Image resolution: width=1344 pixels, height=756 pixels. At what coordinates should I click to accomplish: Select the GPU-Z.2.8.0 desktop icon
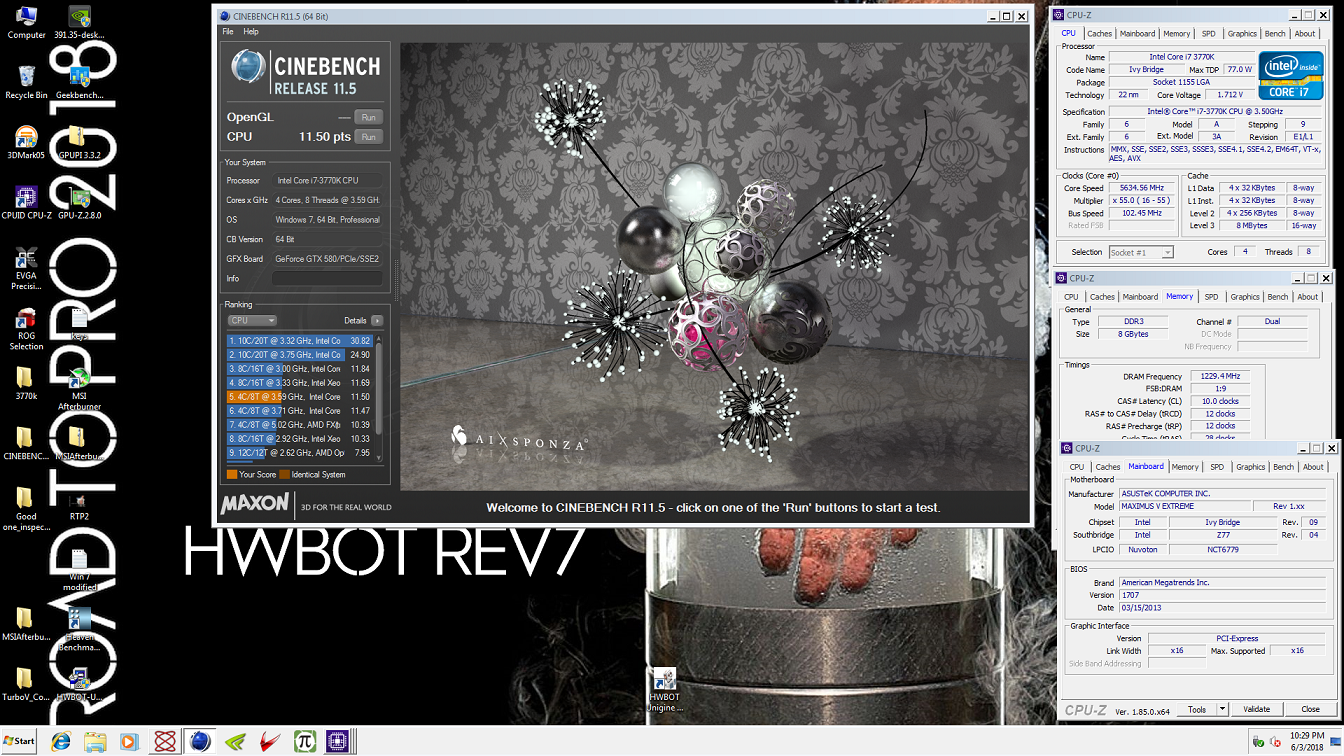point(79,202)
